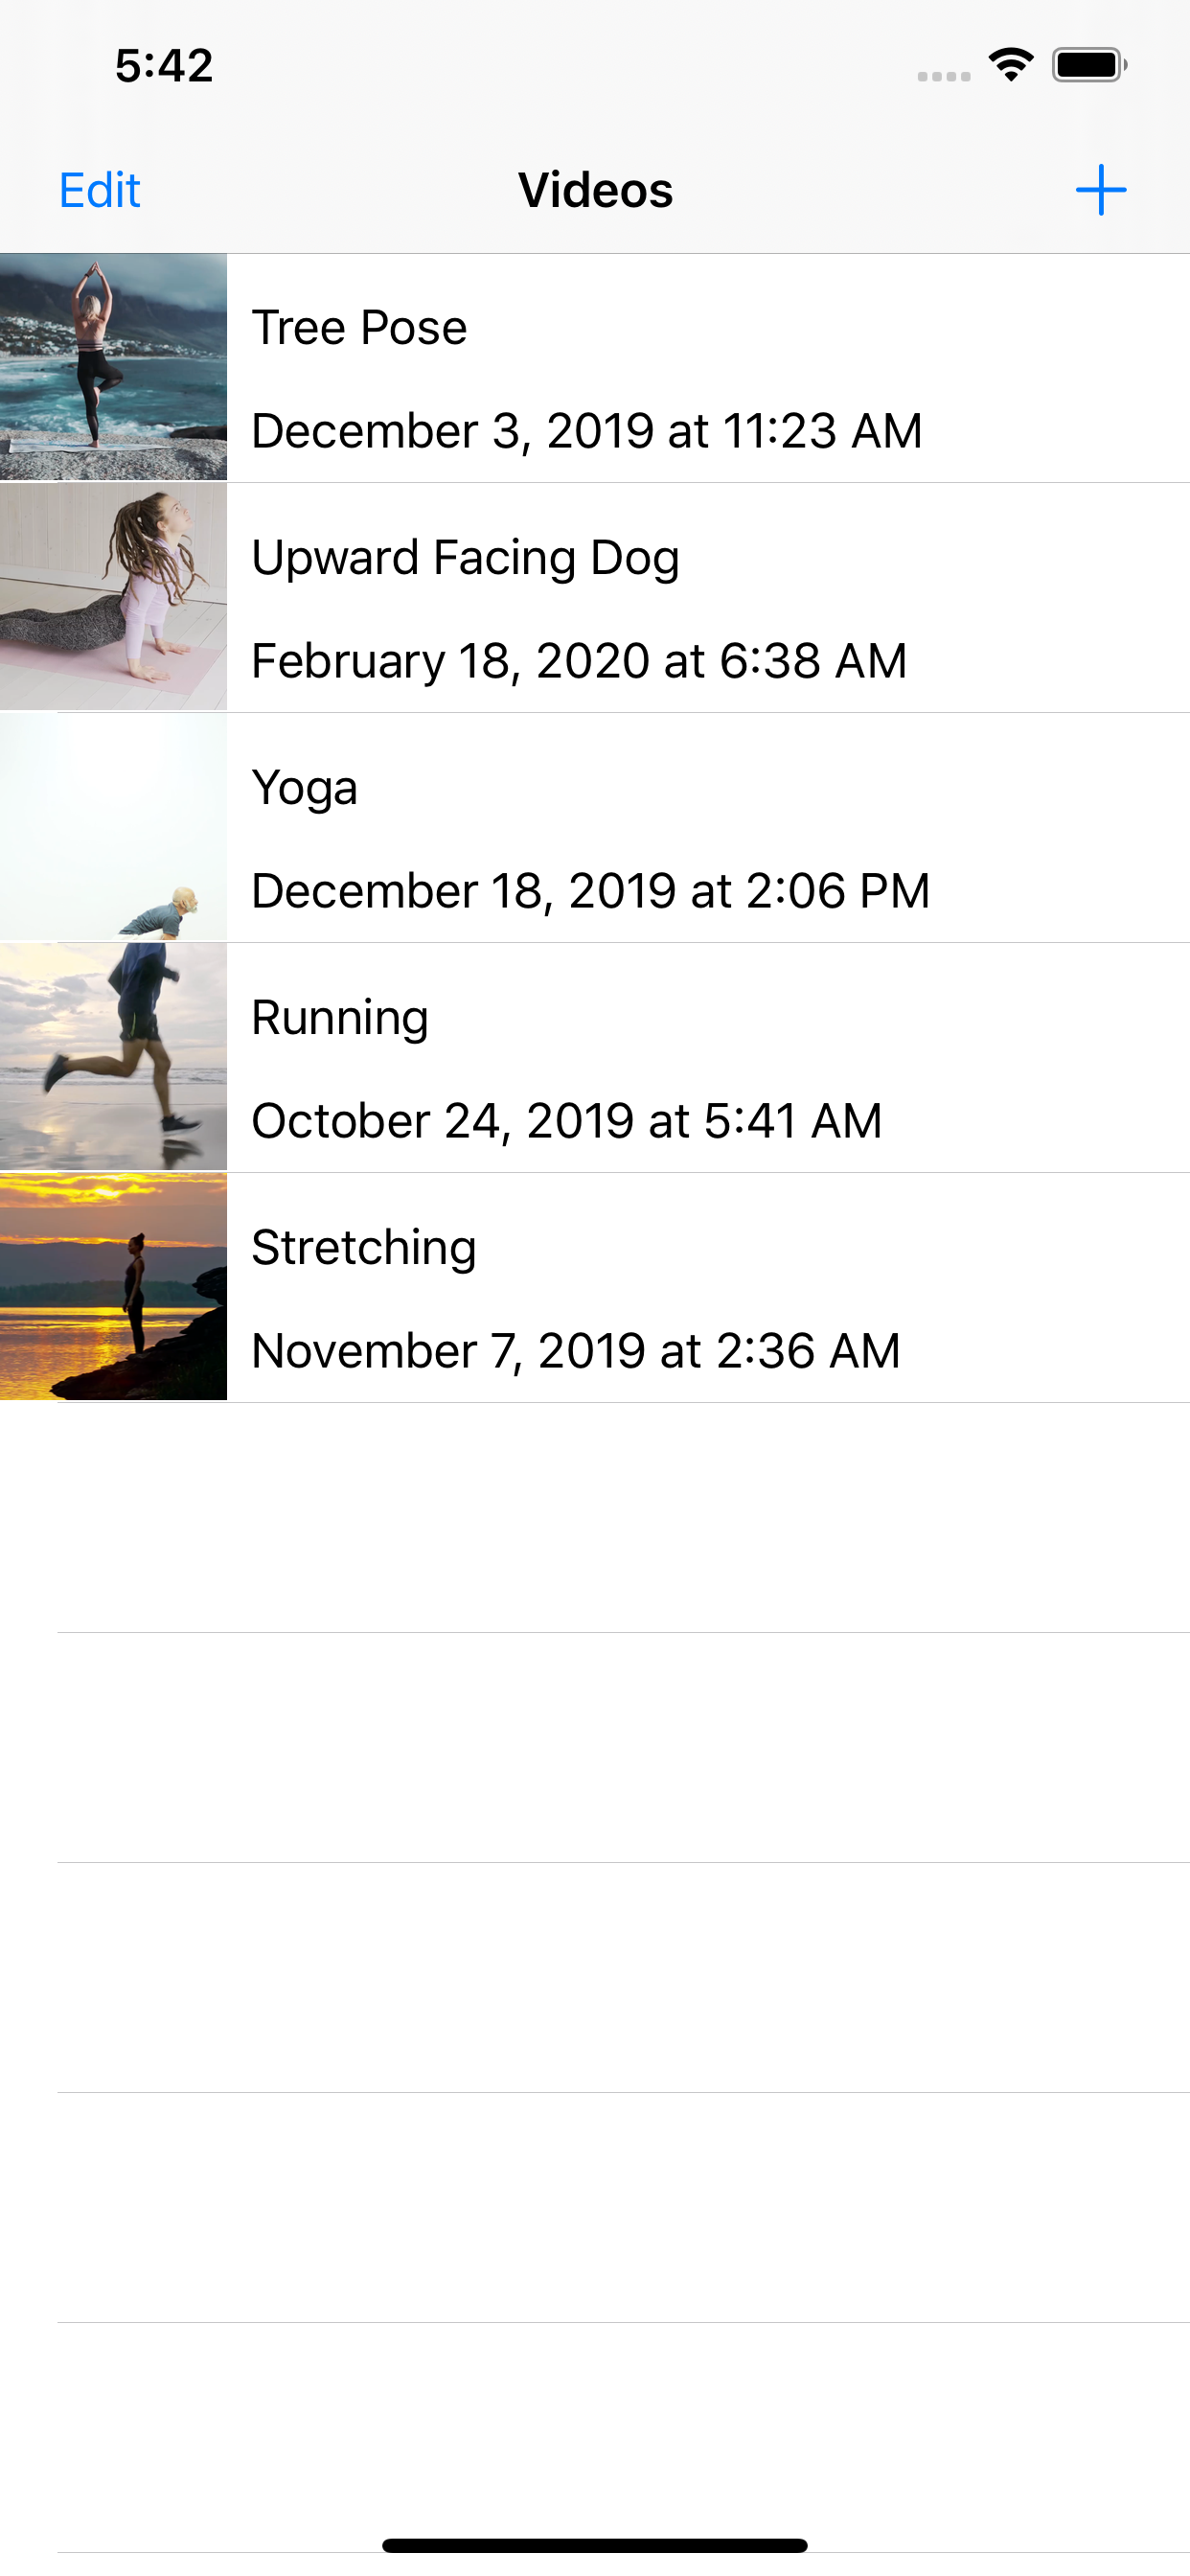The image size is (1190, 2576).
Task: Tap the February 18, 2020 date
Action: 579,661
